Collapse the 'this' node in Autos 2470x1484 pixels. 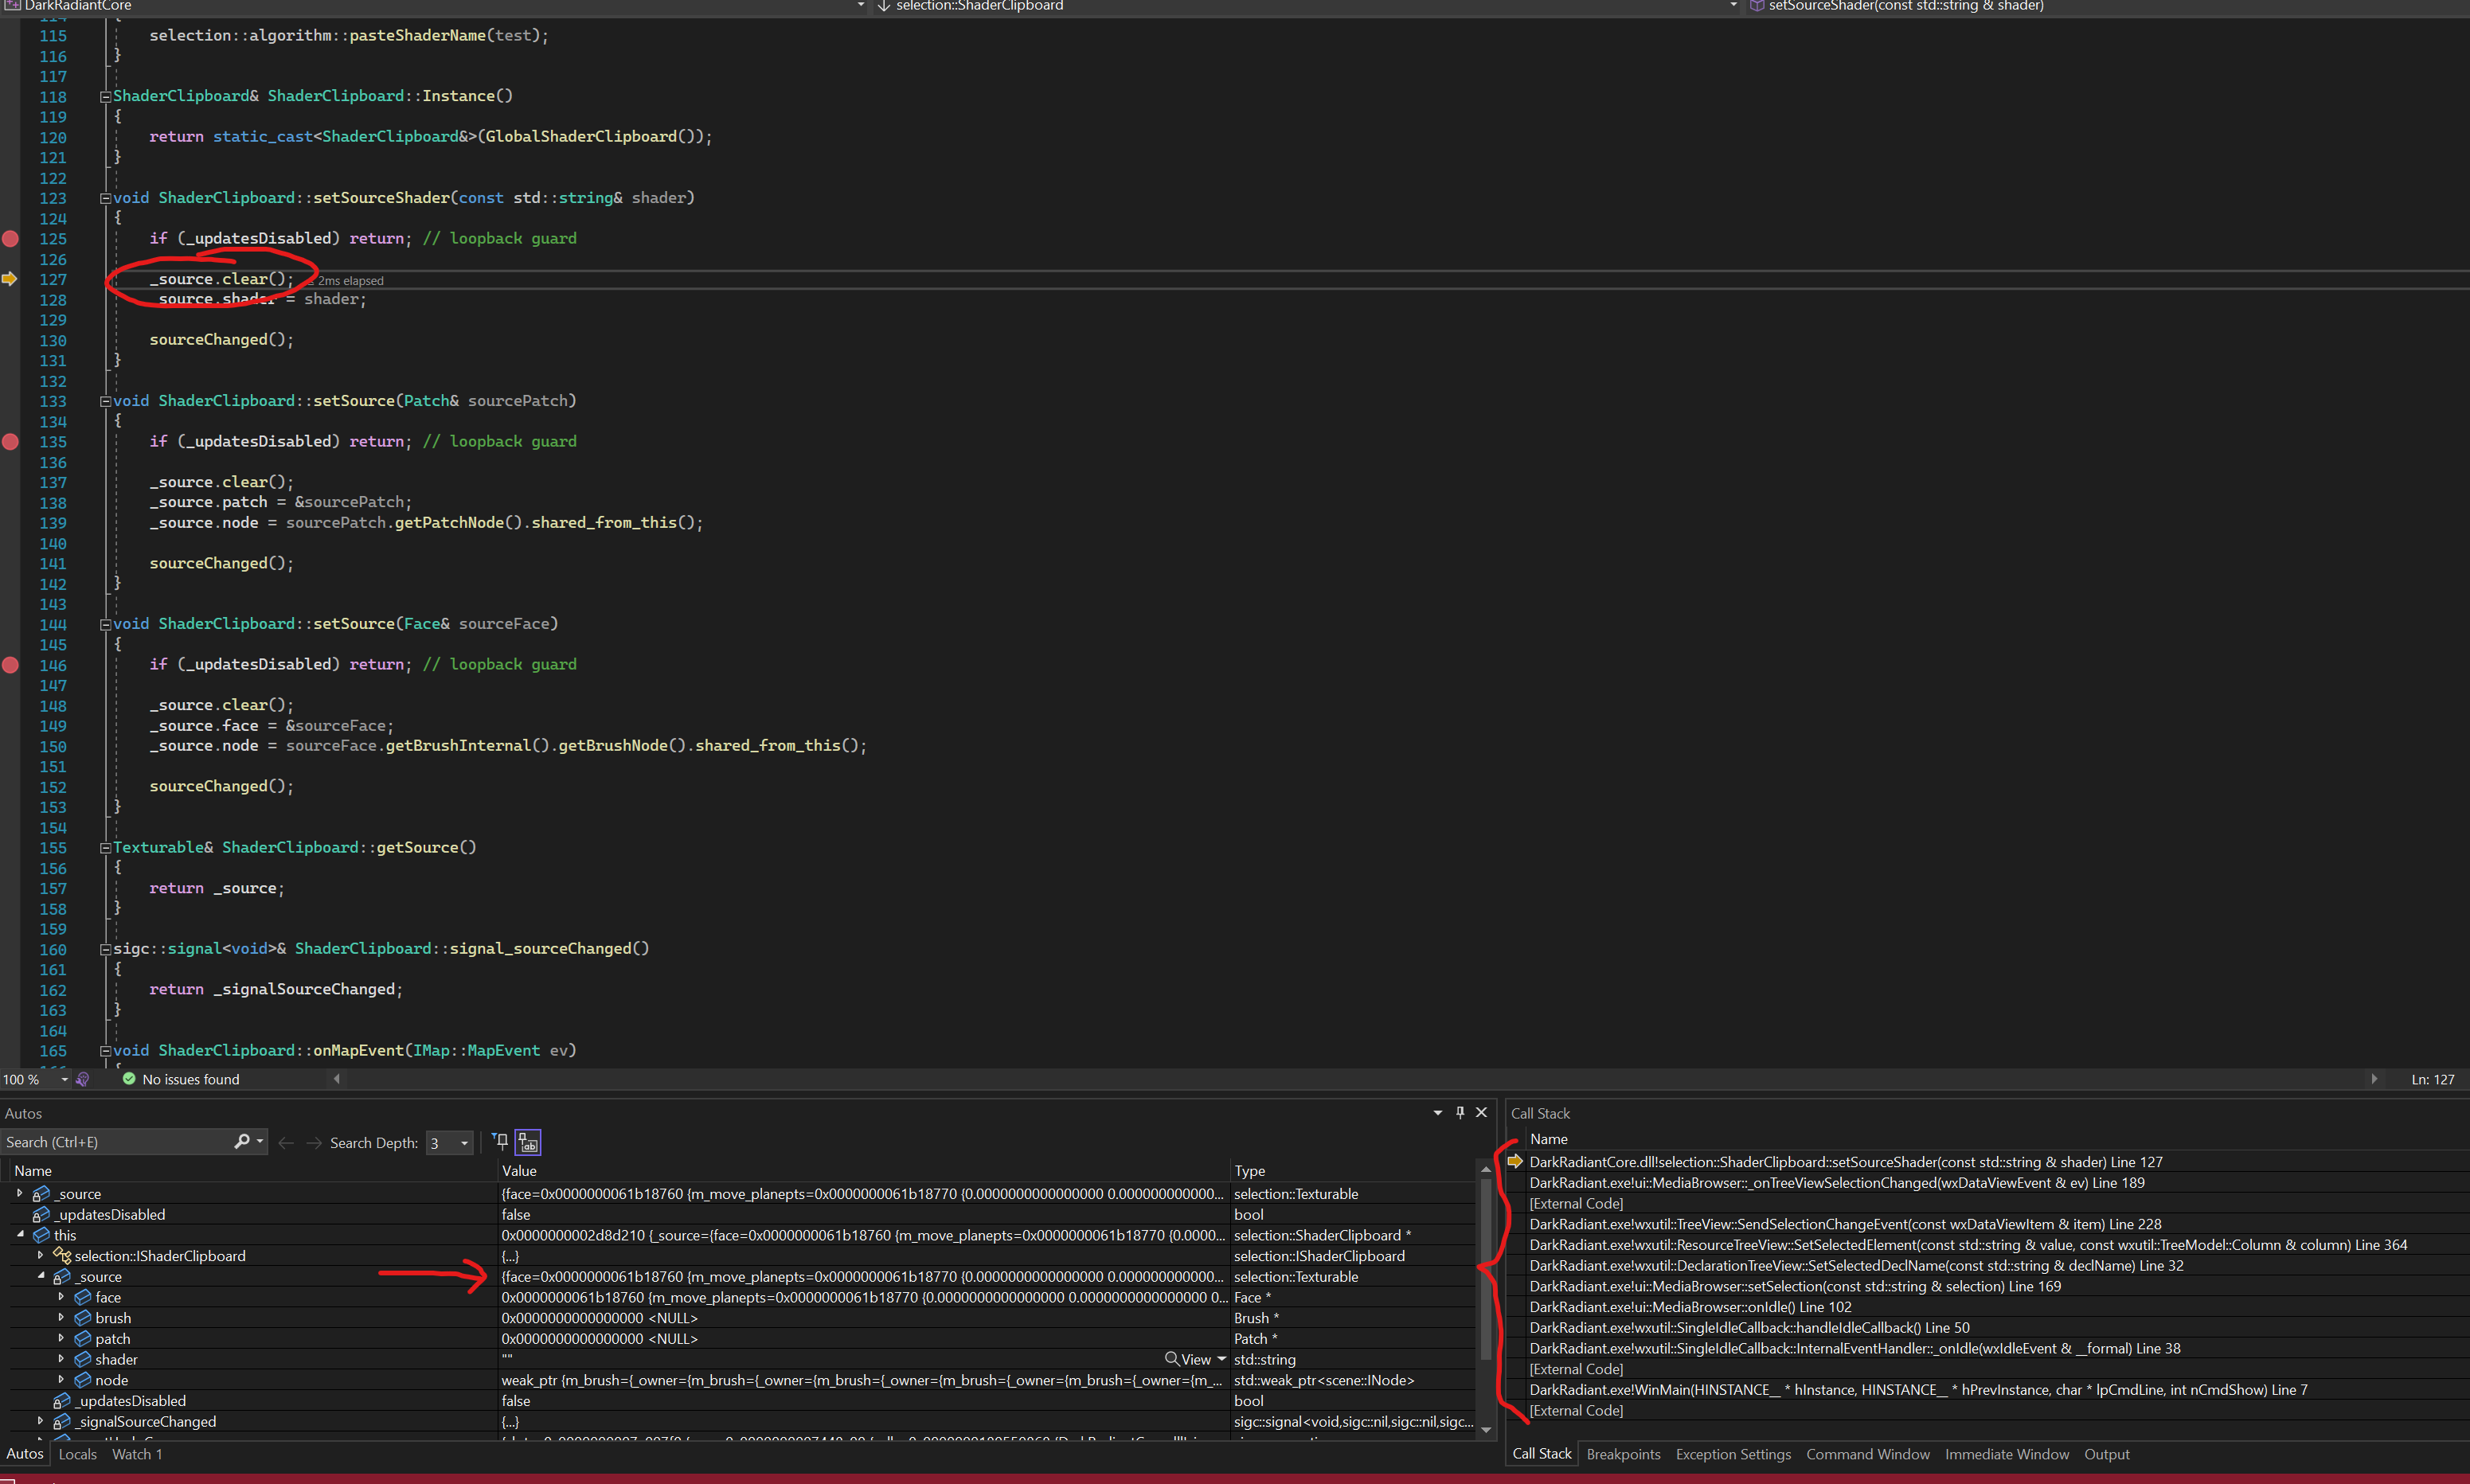[x=21, y=1234]
